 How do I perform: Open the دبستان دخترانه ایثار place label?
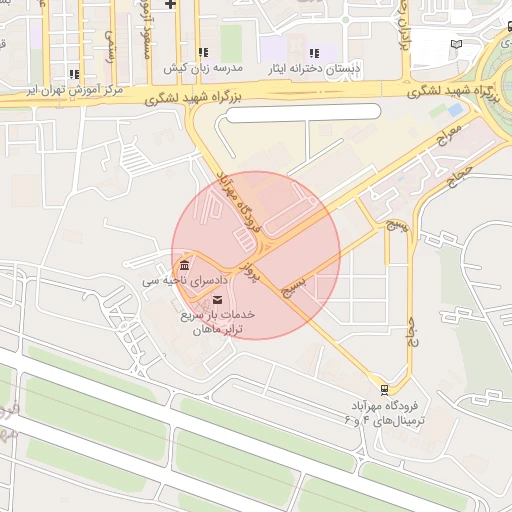point(314,69)
